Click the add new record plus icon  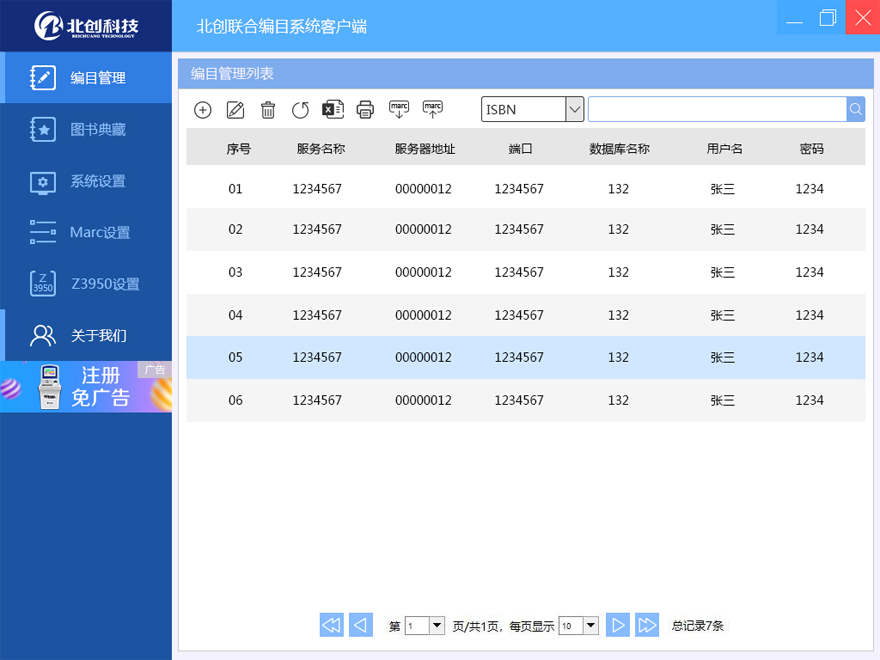pos(202,110)
